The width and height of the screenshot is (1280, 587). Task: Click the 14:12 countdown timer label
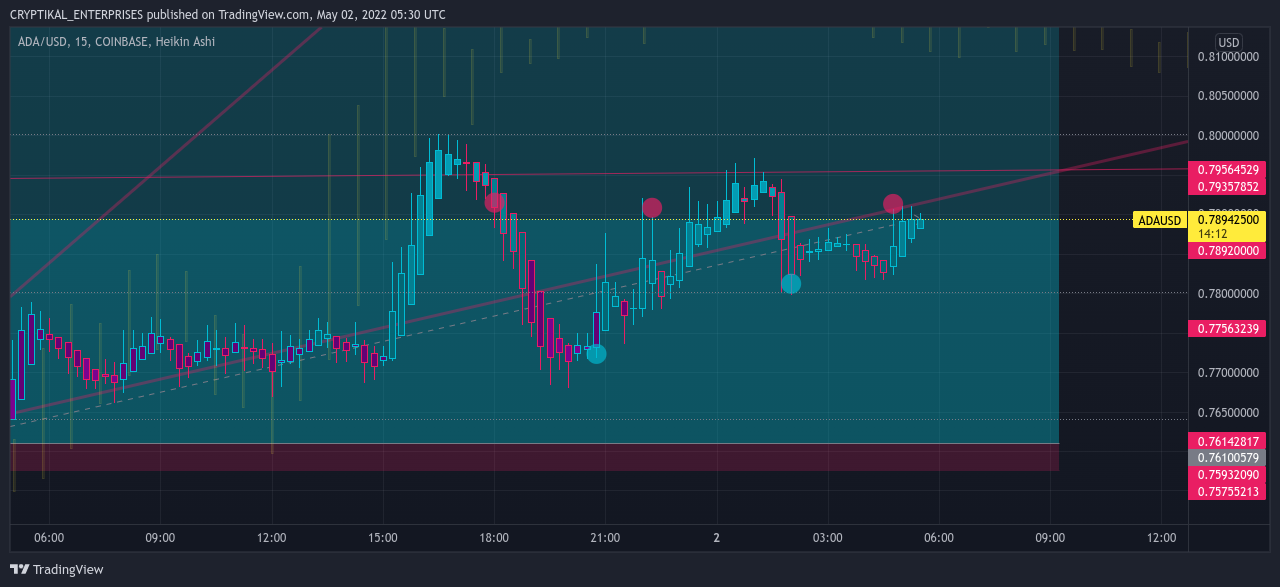point(1212,234)
